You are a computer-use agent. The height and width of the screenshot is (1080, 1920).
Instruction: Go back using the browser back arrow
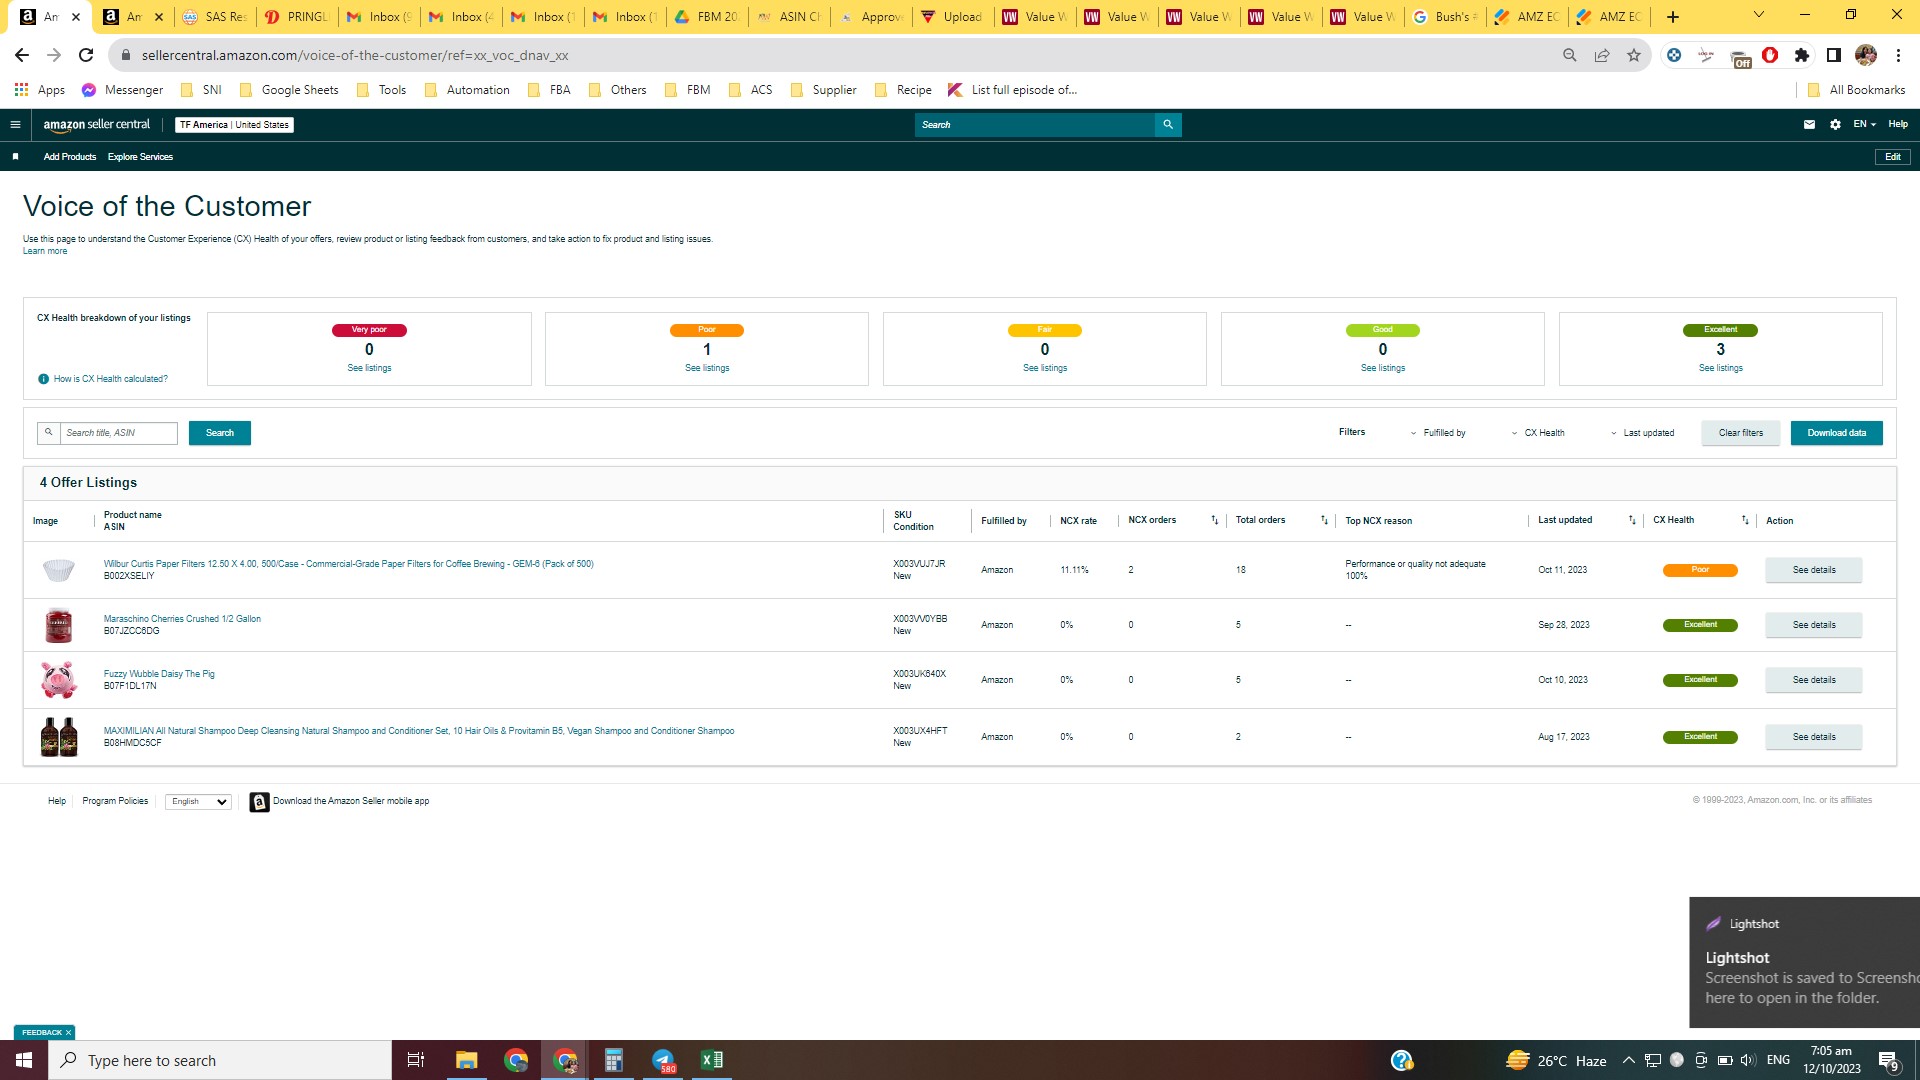pos(22,55)
